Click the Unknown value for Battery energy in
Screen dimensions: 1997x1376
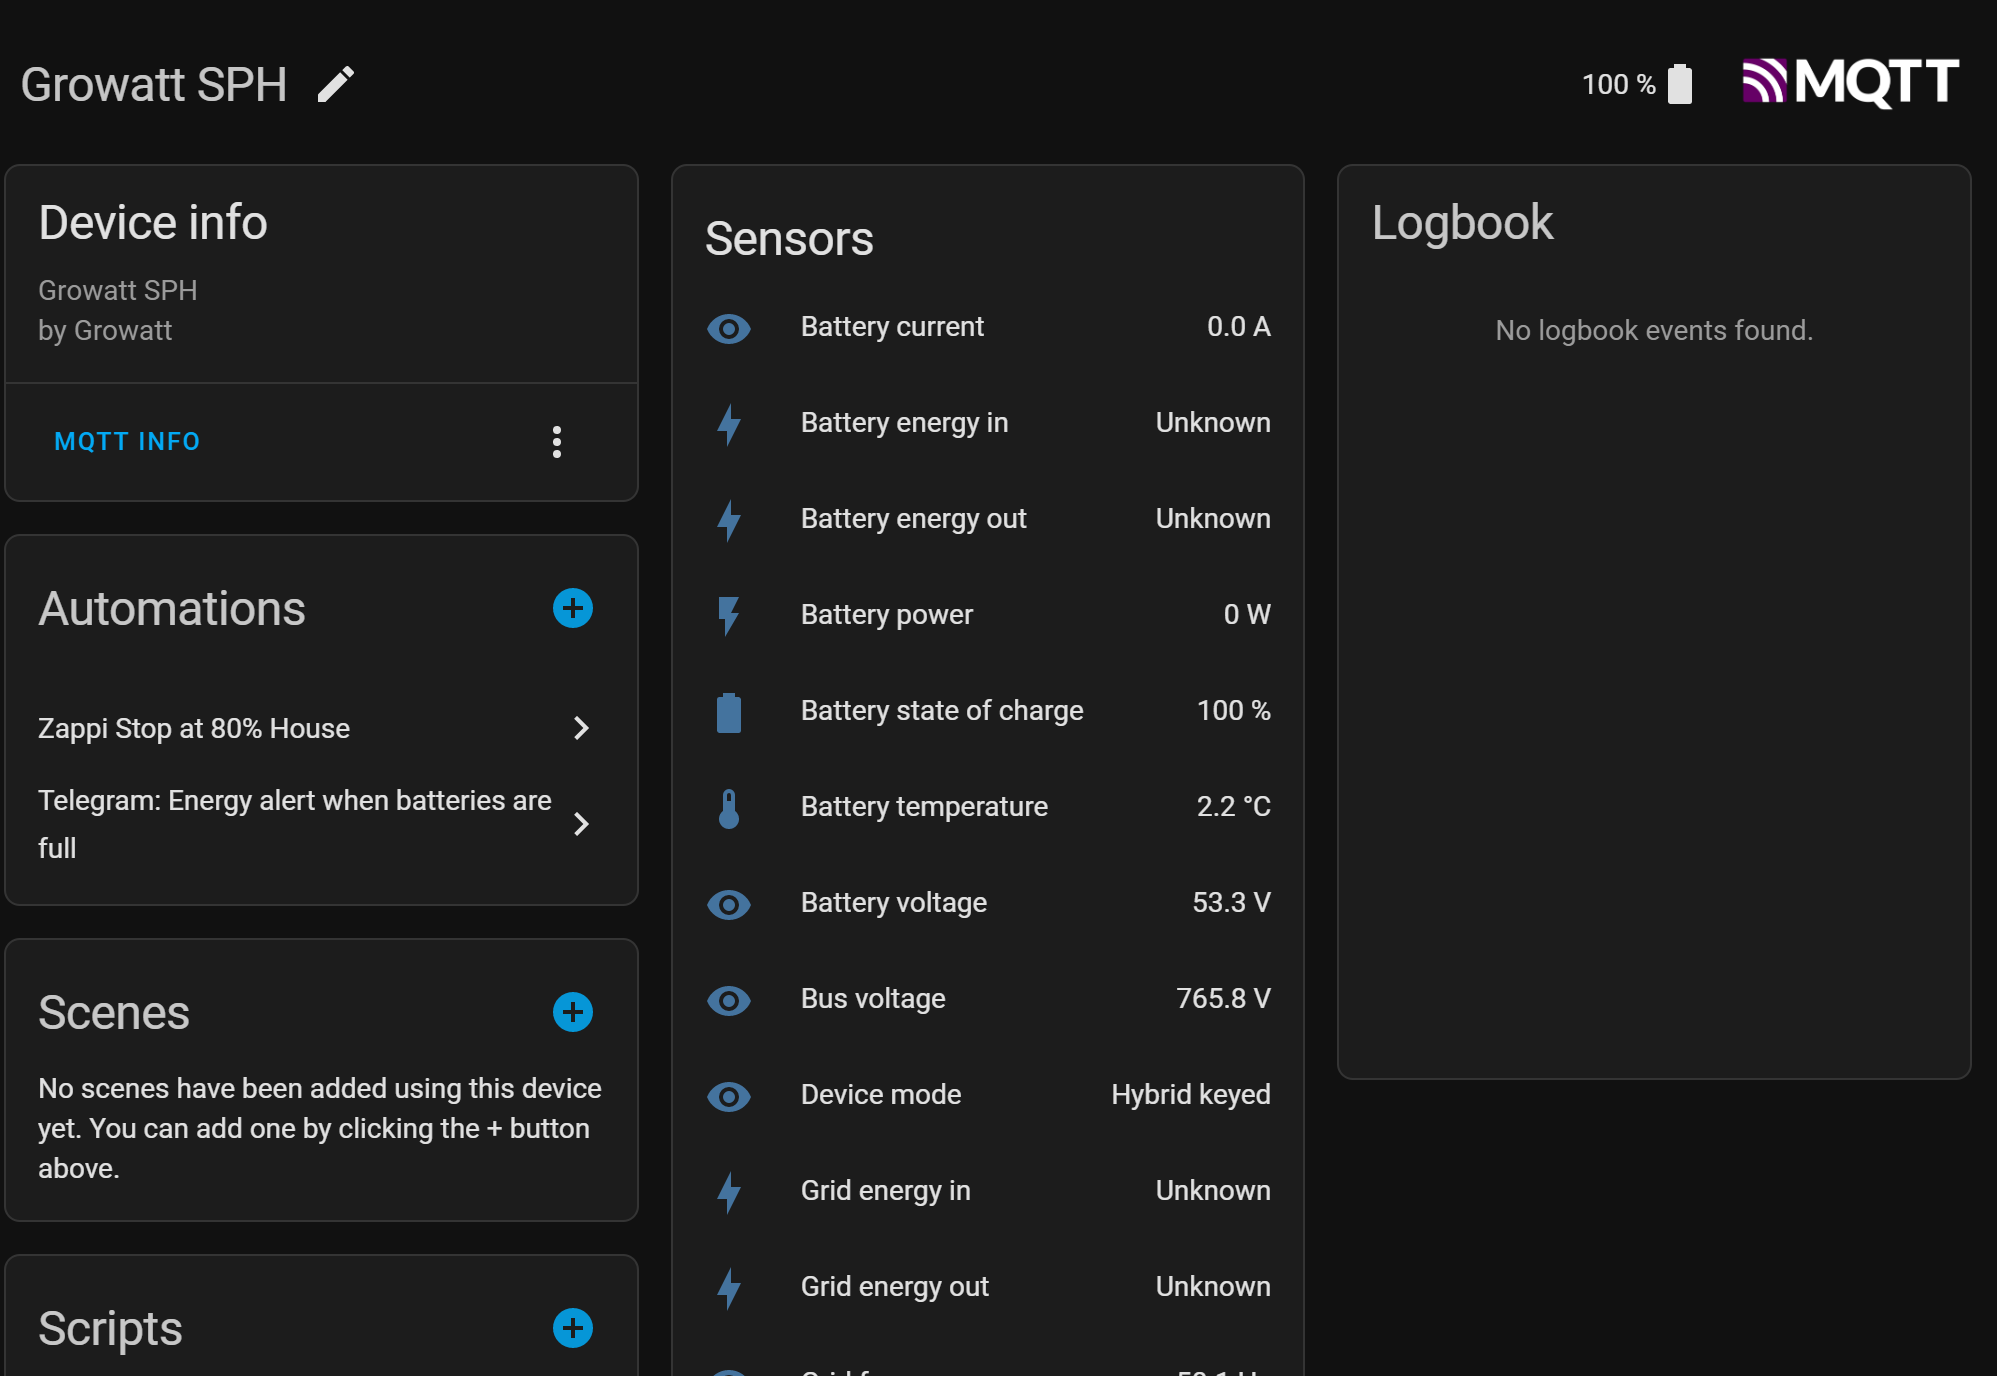pos(1213,423)
